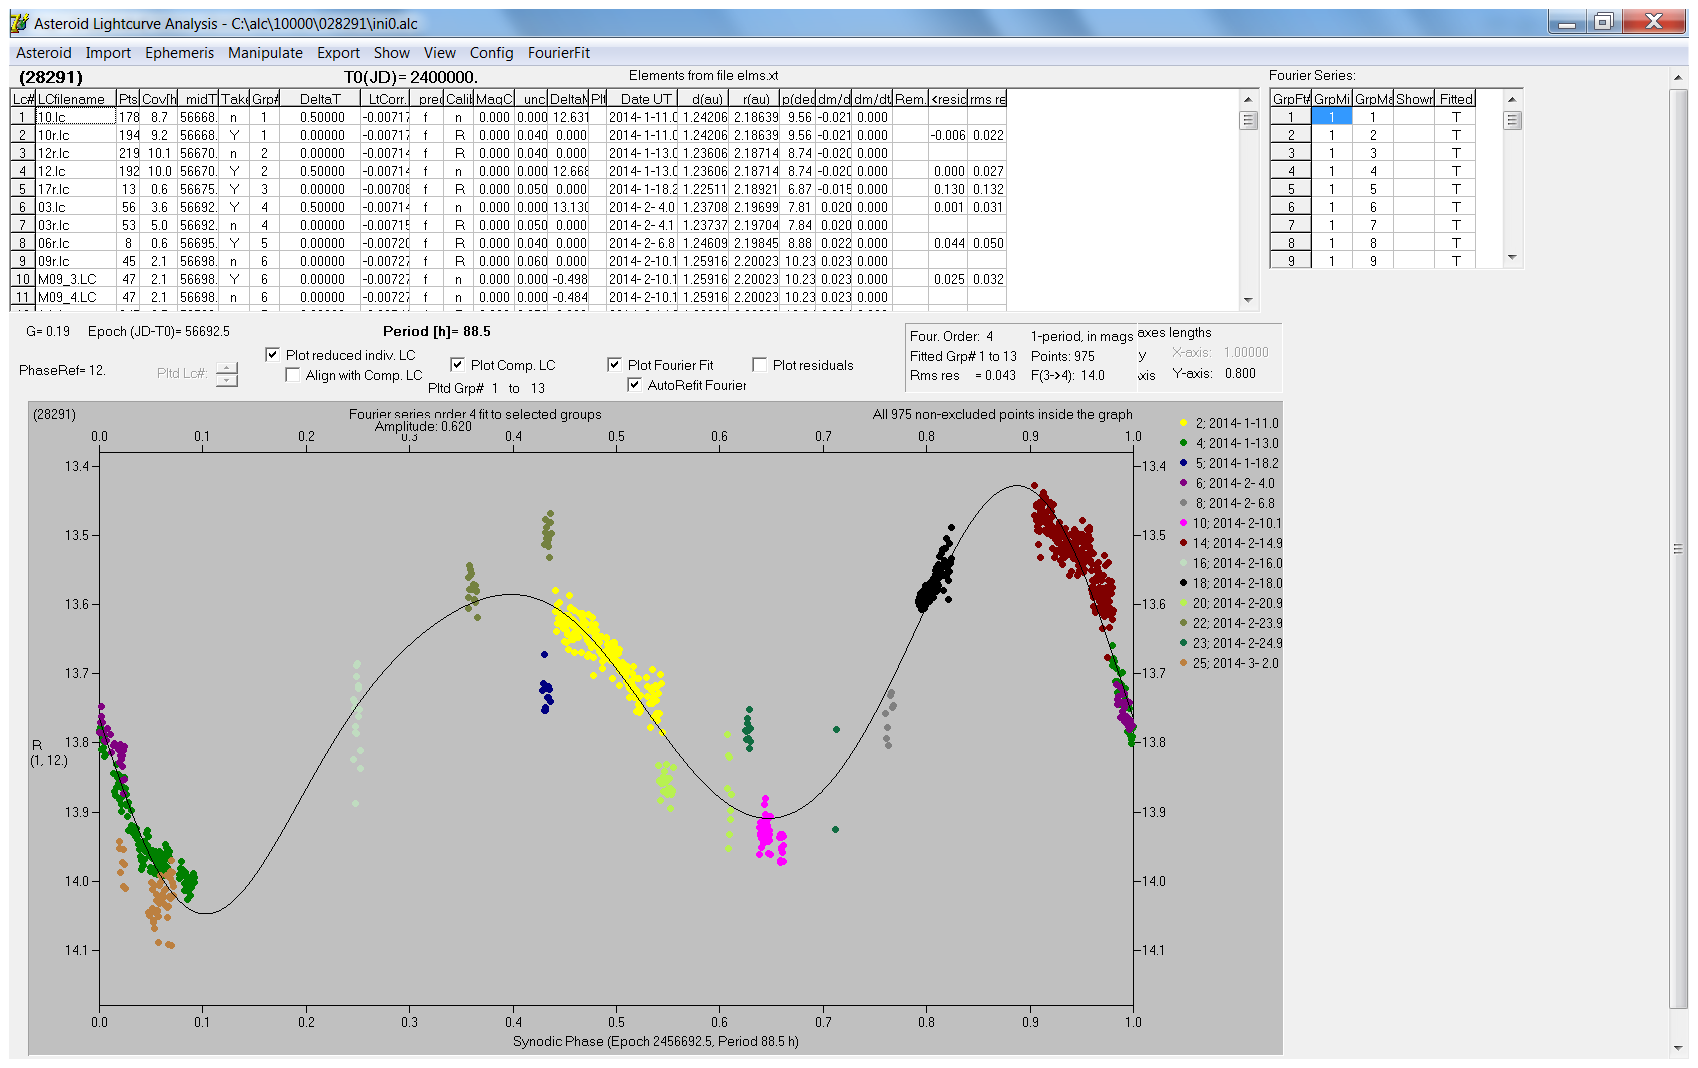Select the 10.lc filename cell
This screenshot has height=1068, width=1698.
click(76, 117)
